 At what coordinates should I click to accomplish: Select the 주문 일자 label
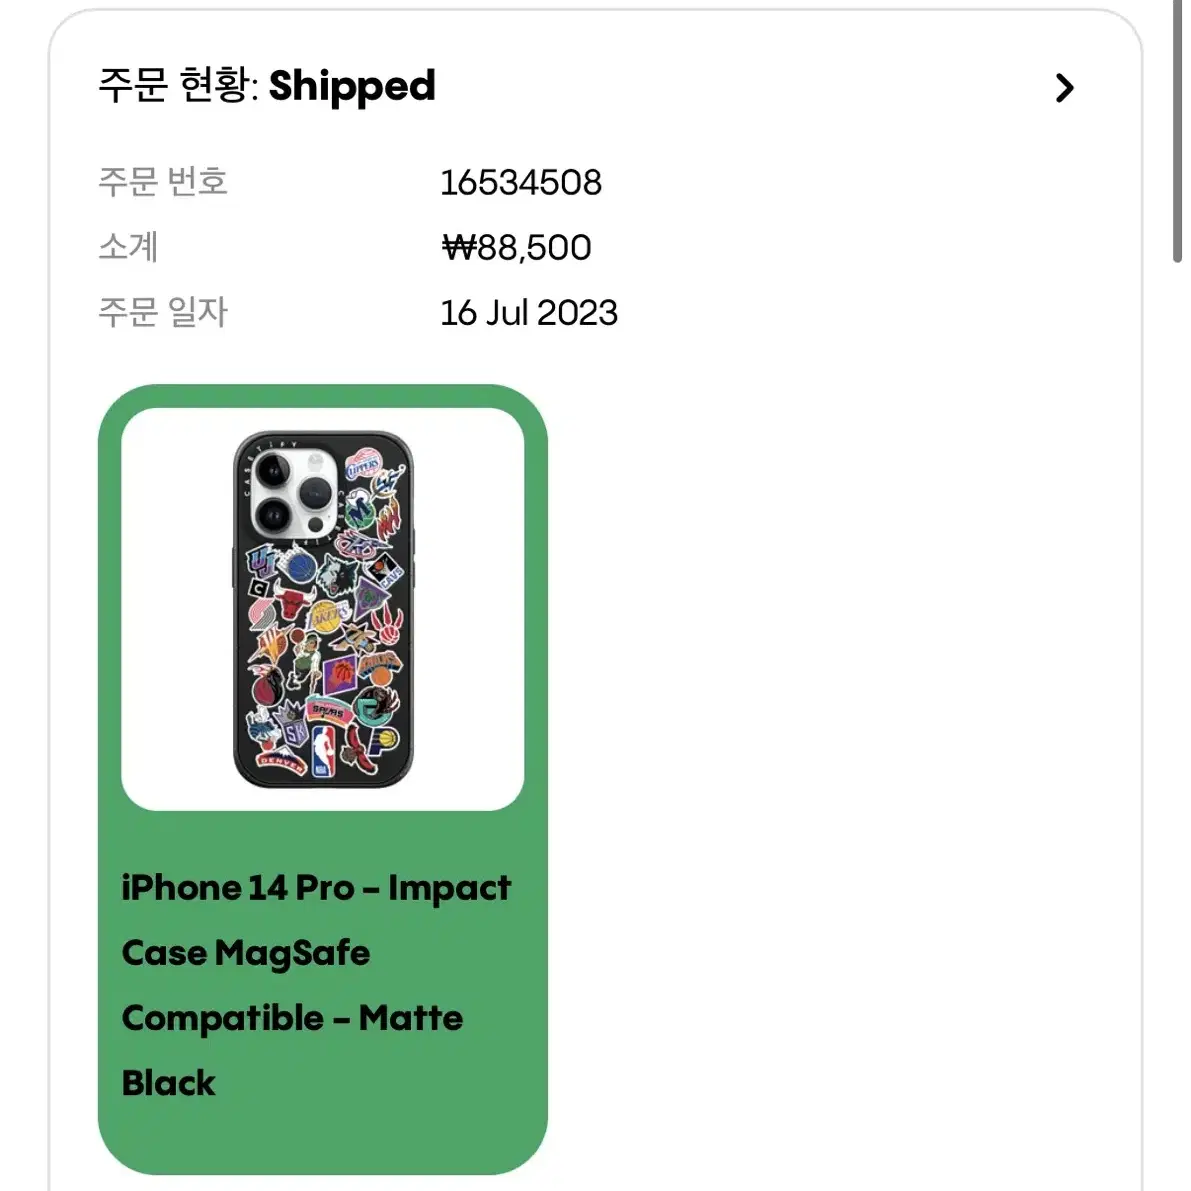click(x=163, y=312)
